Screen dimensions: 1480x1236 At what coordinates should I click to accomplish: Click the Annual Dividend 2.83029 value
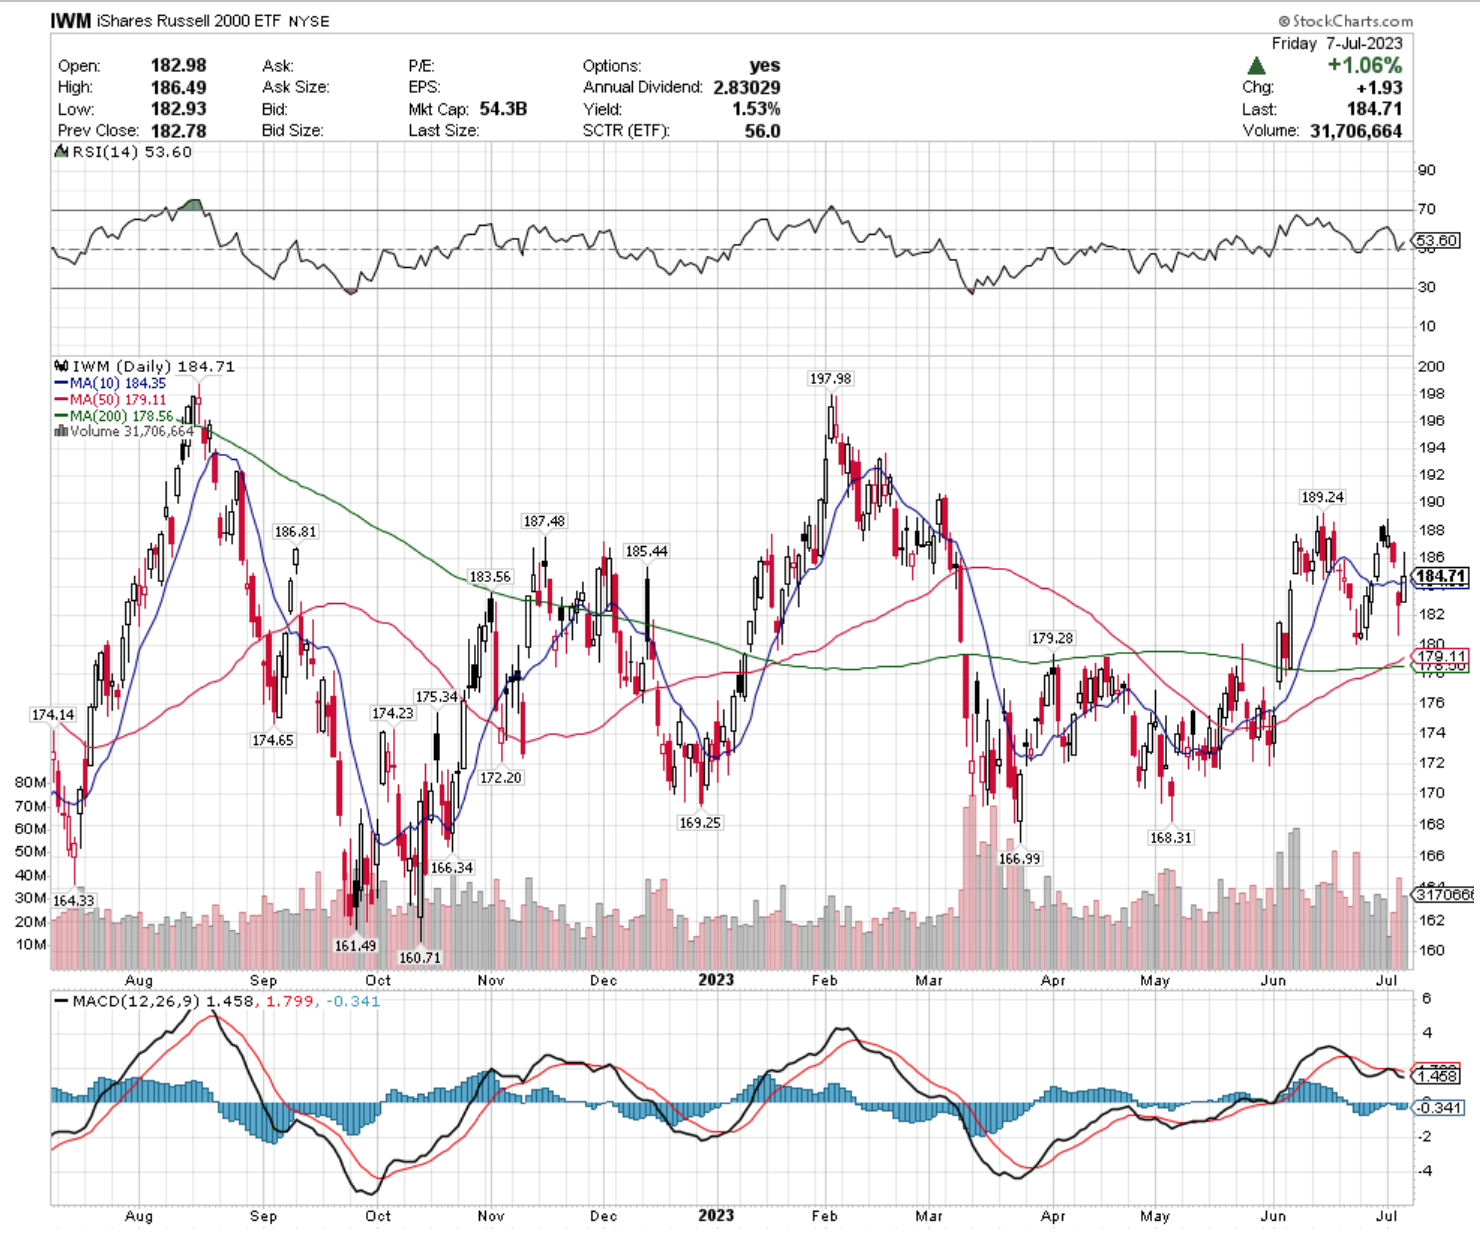(x=747, y=88)
